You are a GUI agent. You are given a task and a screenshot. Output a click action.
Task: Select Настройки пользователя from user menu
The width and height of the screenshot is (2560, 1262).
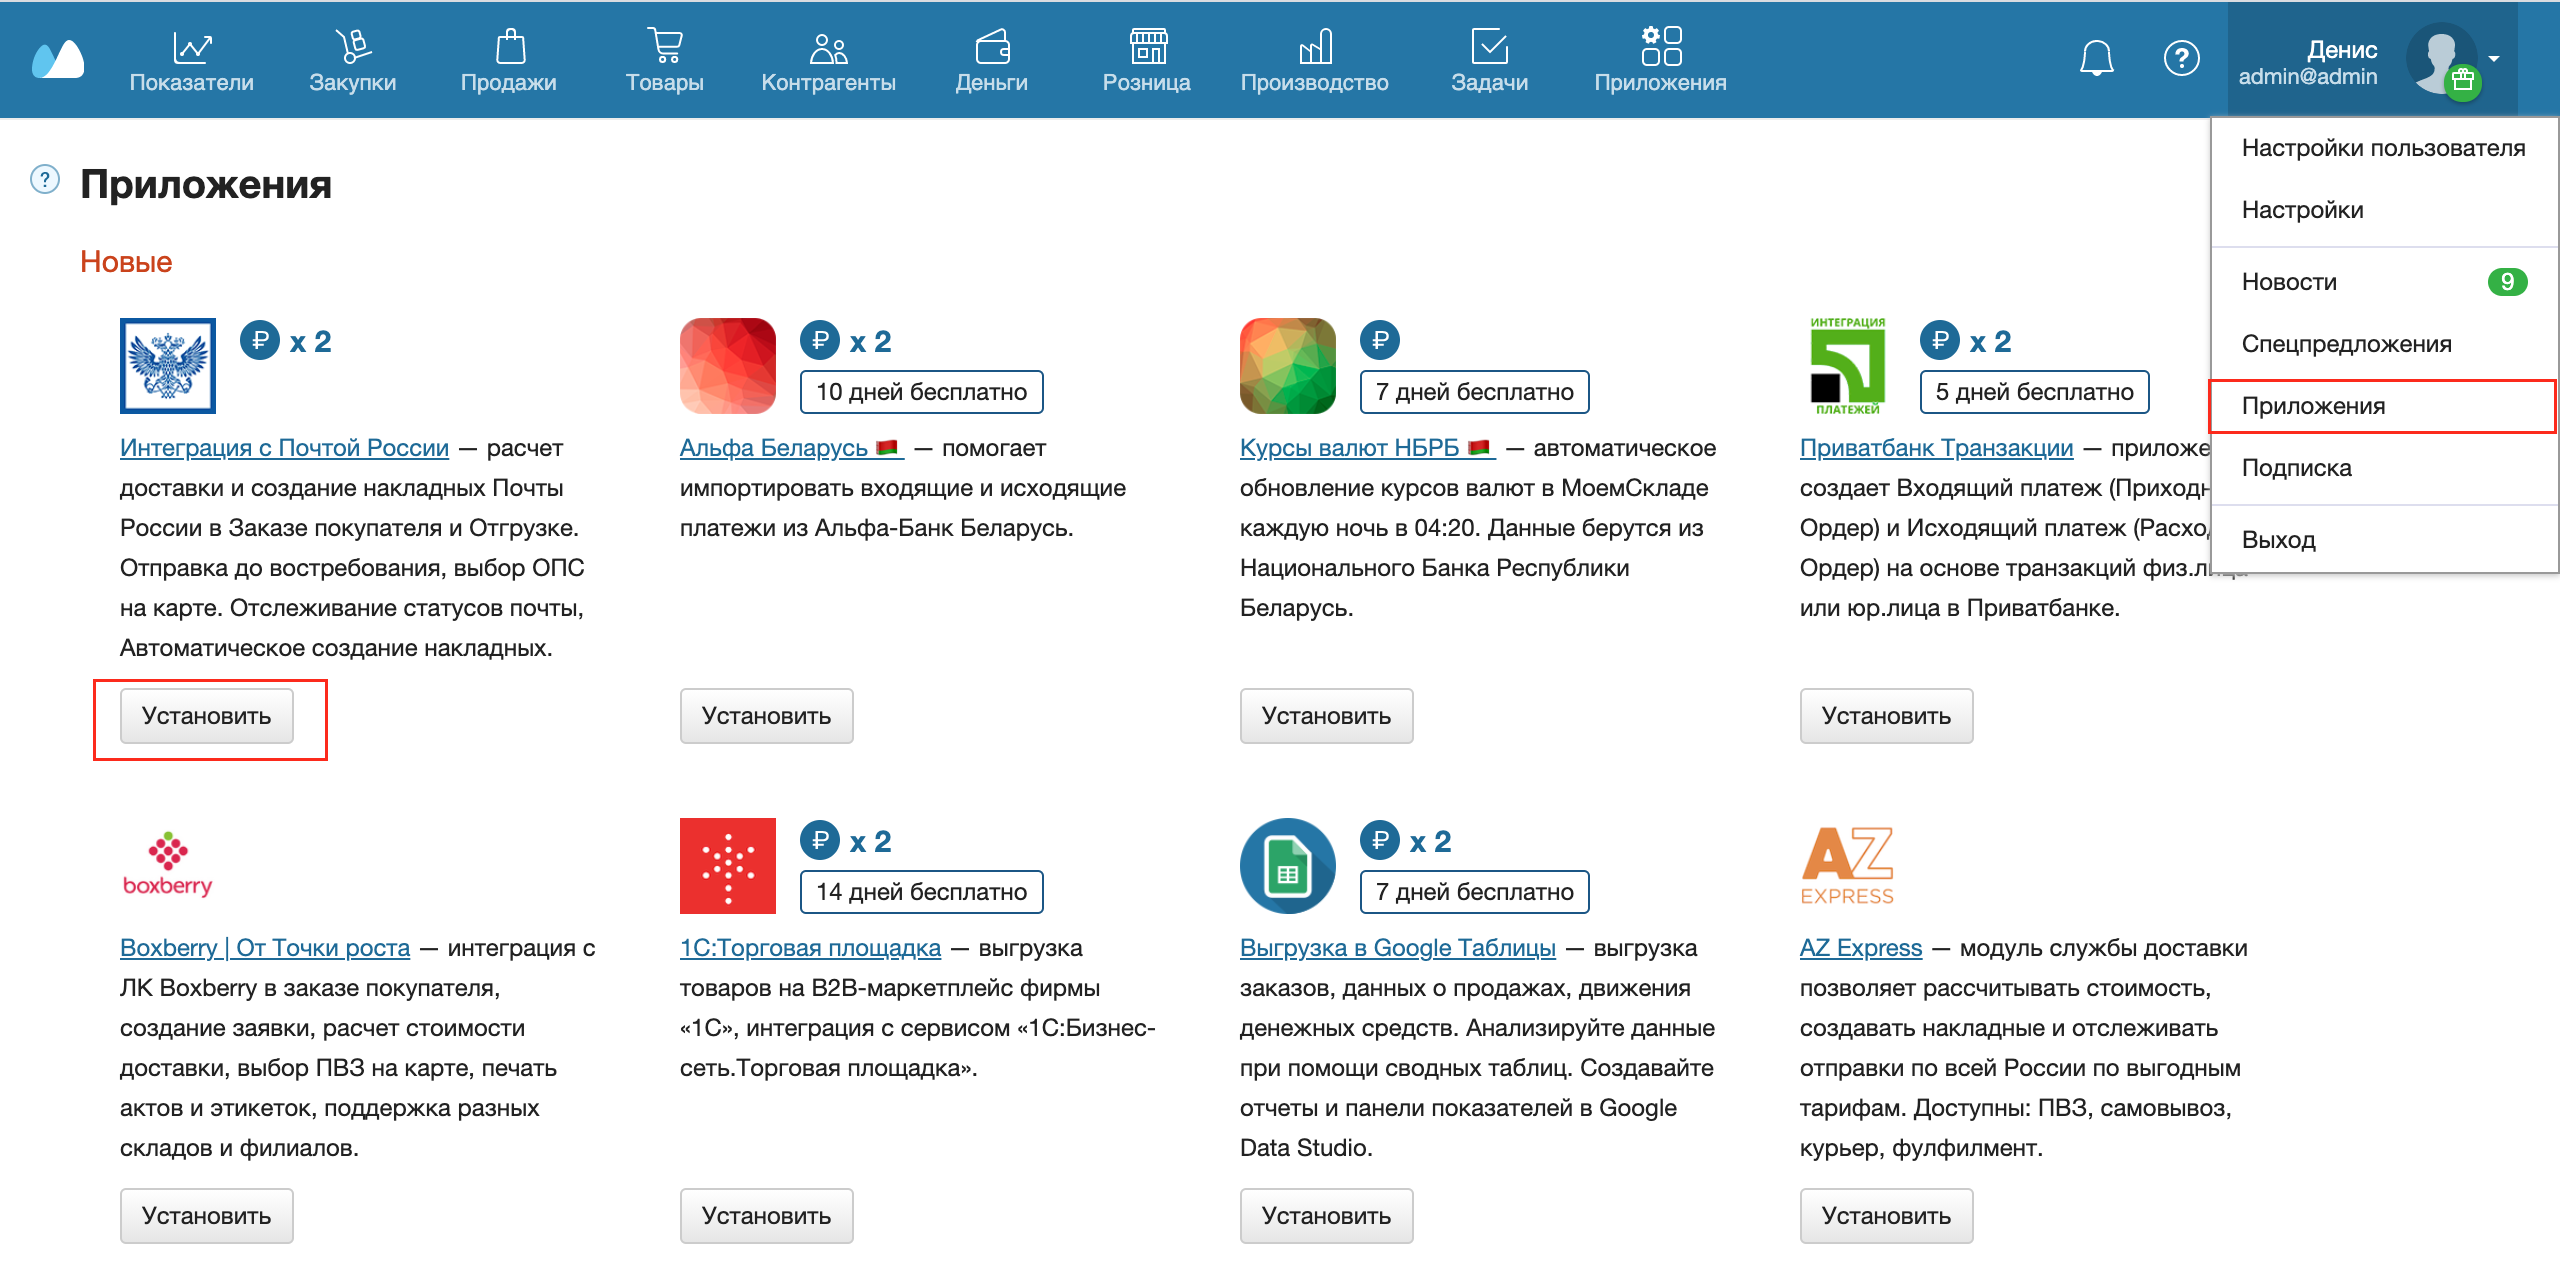2382,148
